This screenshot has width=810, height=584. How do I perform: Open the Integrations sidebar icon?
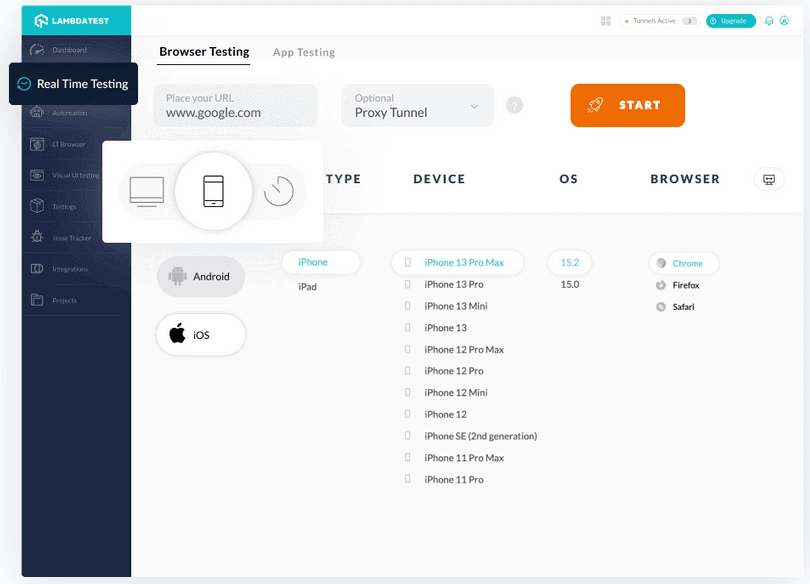point(37,269)
